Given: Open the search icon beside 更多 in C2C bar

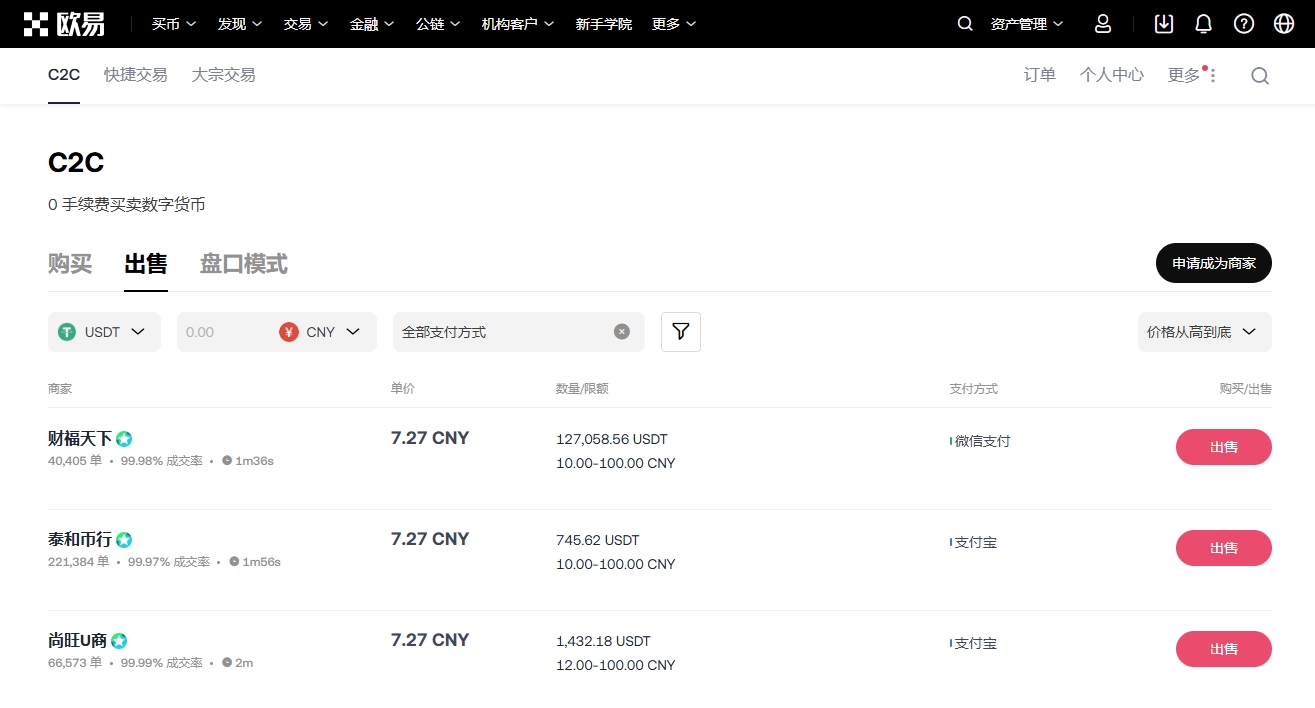Looking at the screenshot, I should (1260, 75).
